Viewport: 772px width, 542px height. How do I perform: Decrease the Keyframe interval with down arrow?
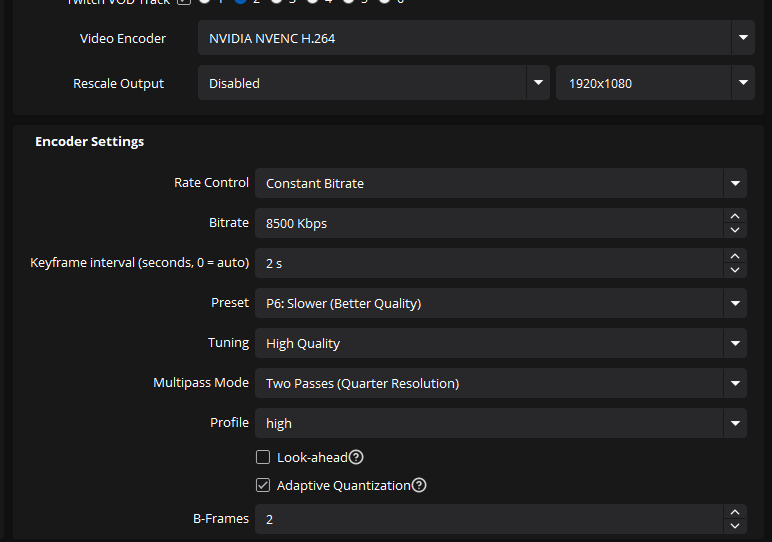tap(735, 270)
